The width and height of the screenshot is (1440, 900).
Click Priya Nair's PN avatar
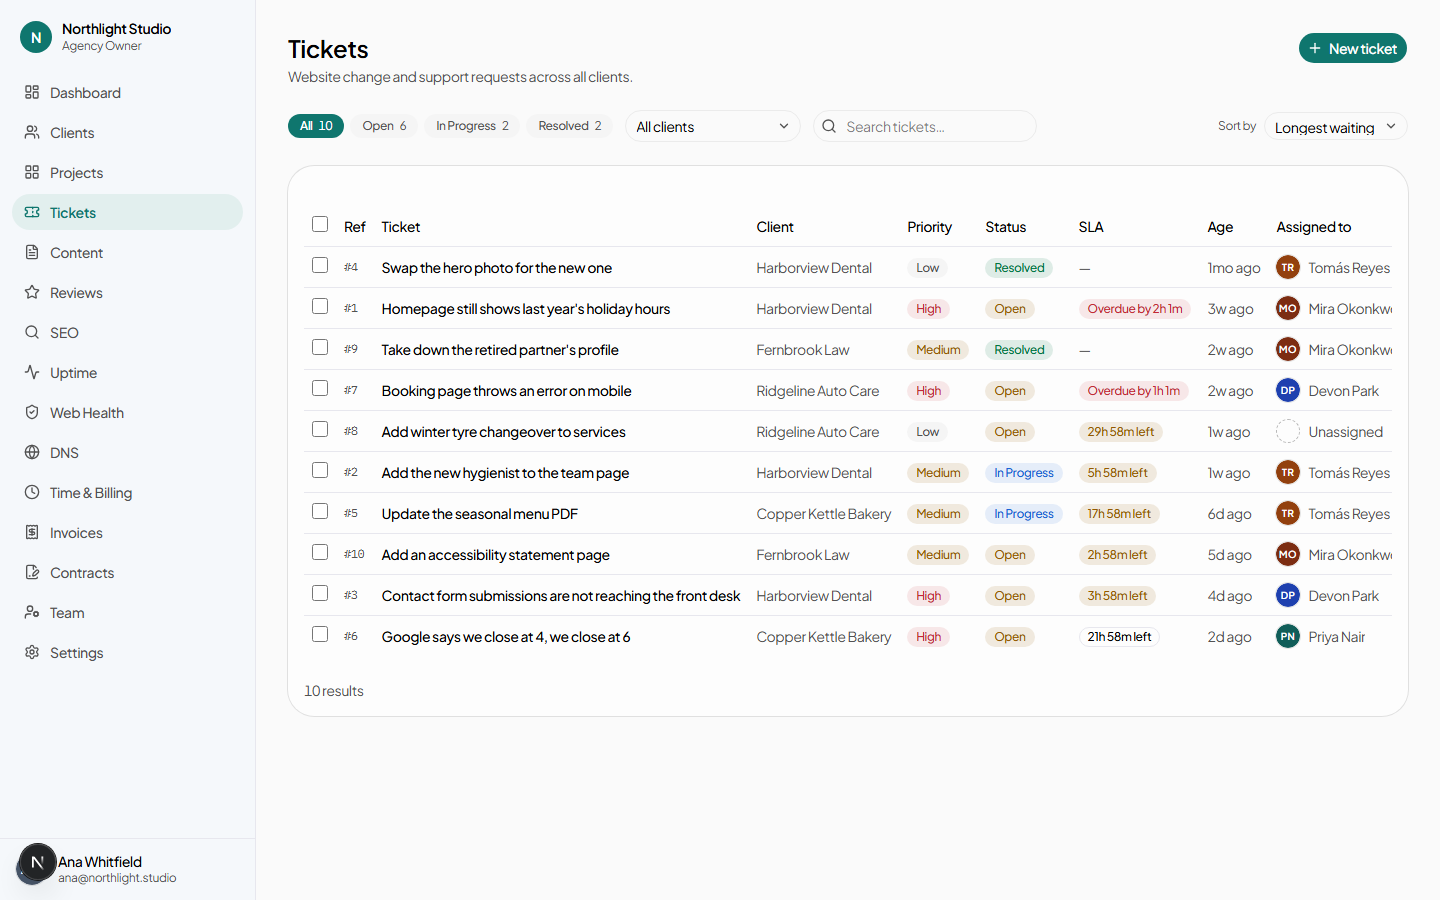pos(1288,637)
